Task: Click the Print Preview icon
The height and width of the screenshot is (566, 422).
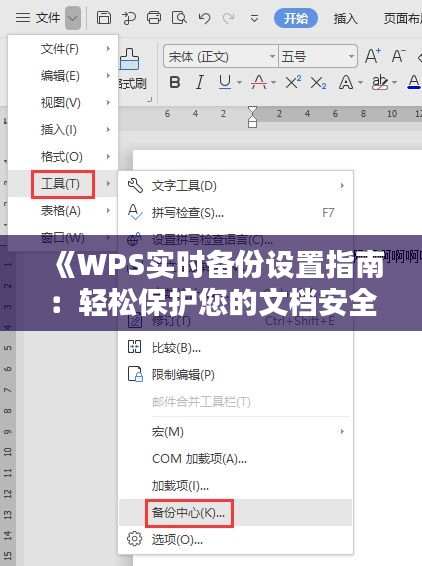Action: (x=179, y=17)
